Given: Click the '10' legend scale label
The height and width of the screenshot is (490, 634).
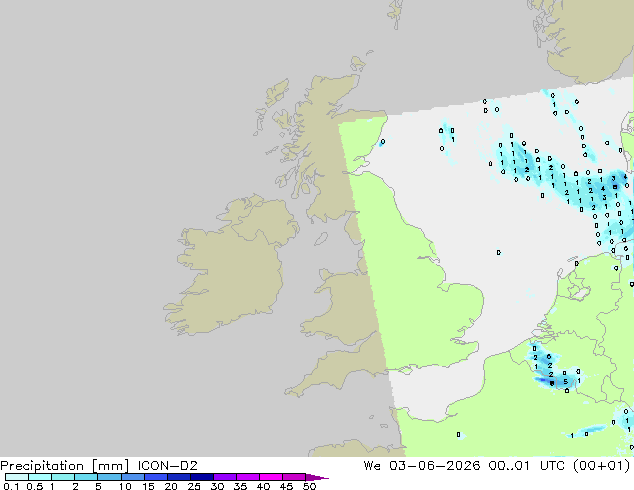Looking at the screenshot, I should coord(125,486).
